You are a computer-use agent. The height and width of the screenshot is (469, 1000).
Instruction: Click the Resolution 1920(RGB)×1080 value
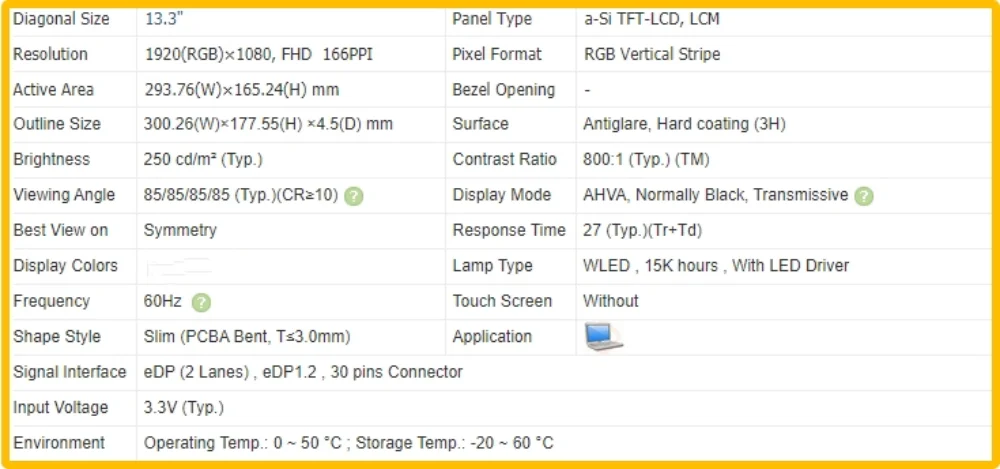click(258, 54)
